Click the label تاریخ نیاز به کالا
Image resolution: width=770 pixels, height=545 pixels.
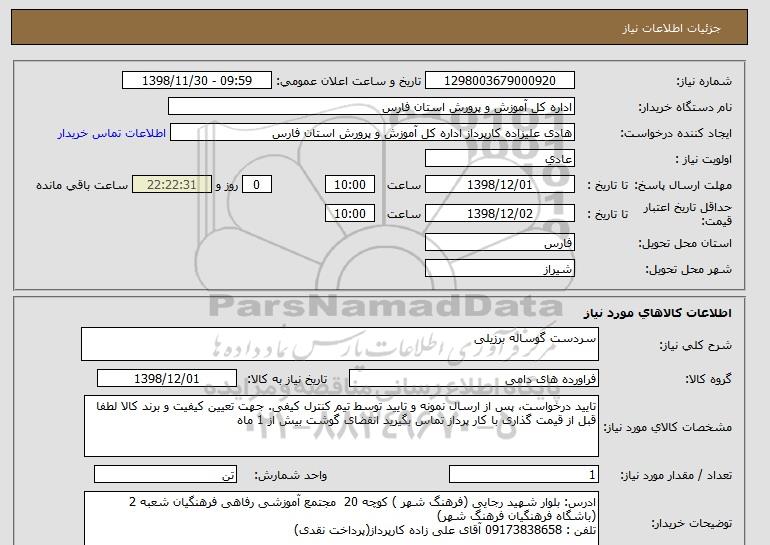click(287, 379)
